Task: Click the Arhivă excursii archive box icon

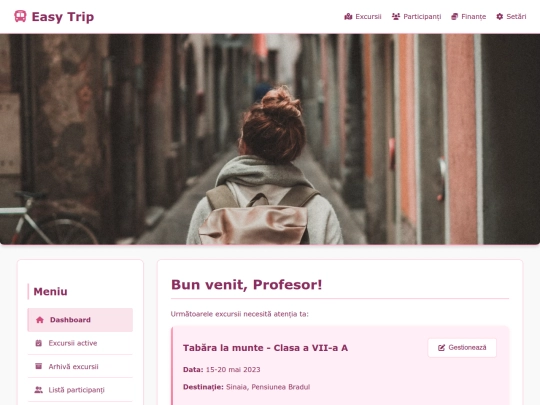Action: tap(39, 366)
